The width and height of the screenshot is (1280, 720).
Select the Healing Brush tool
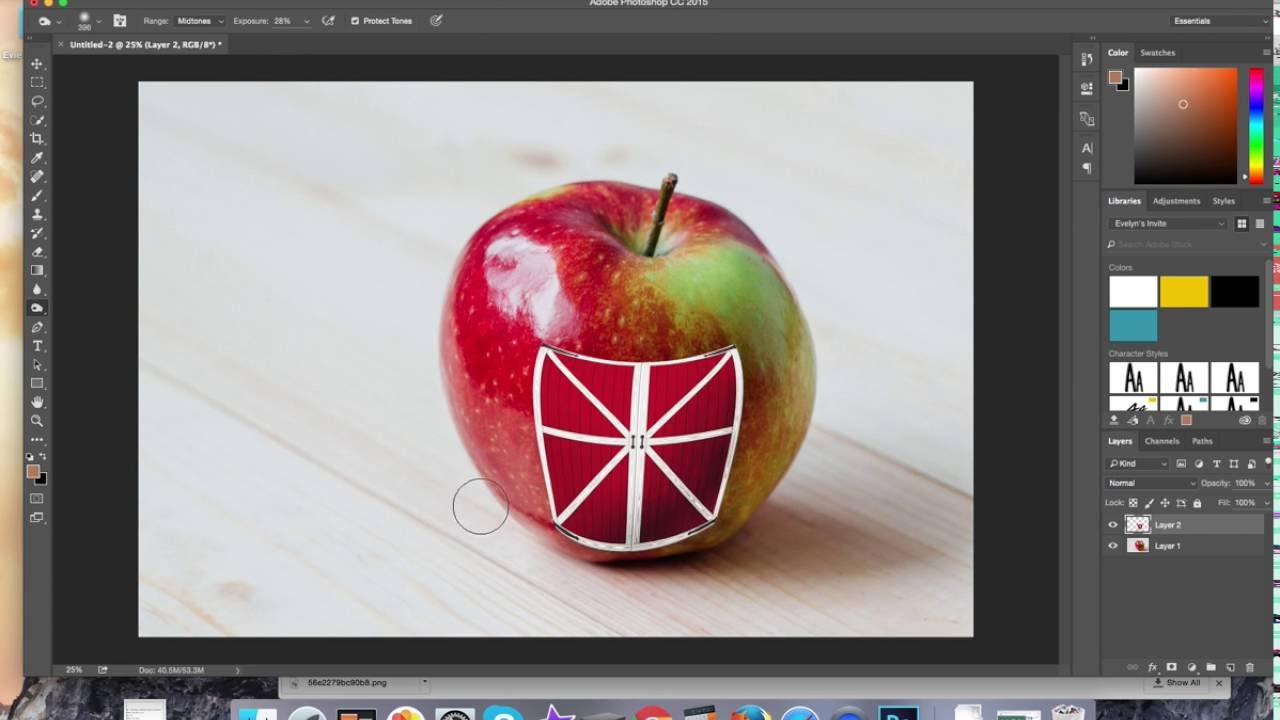click(37, 177)
